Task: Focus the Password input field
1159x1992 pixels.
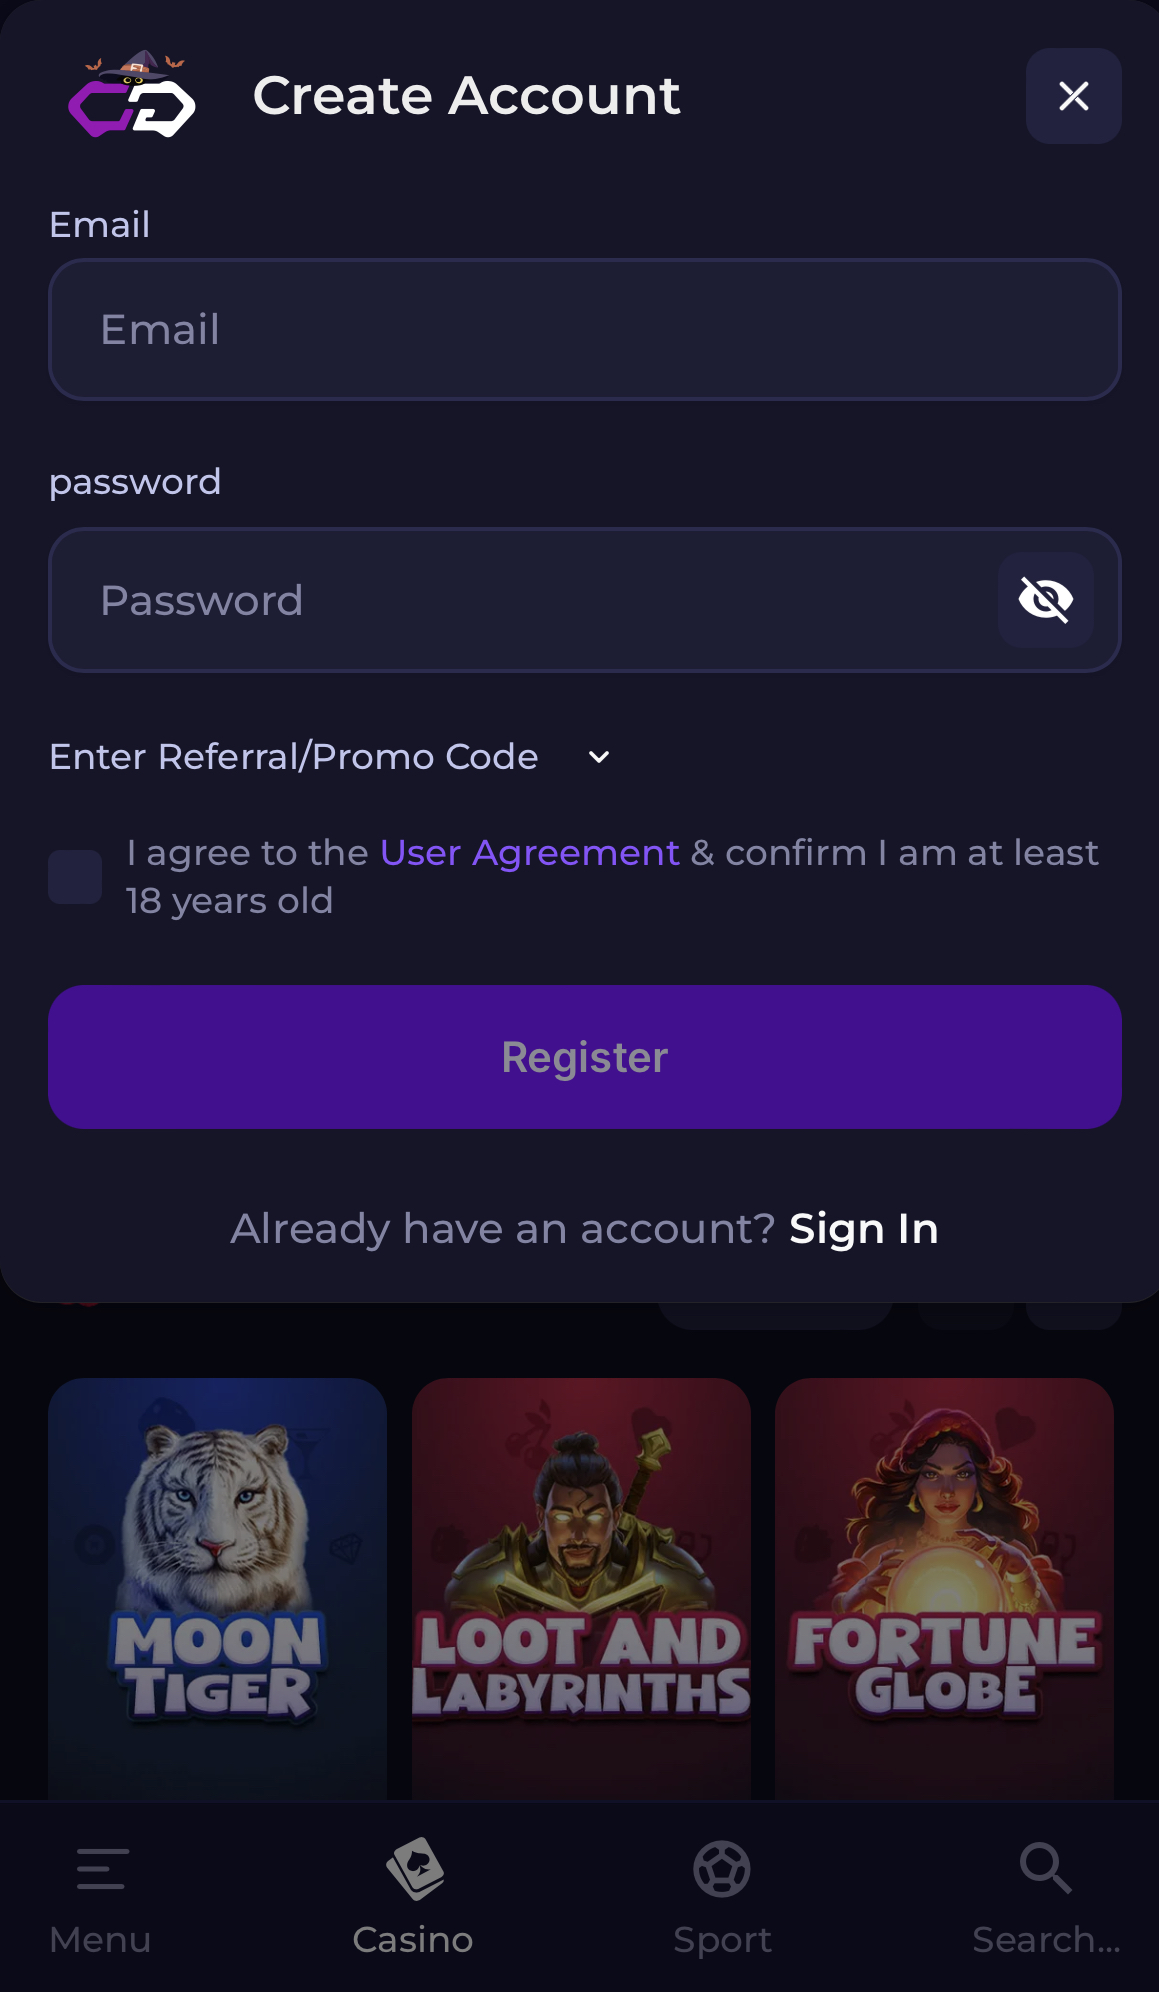Action: tap(520, 600)
